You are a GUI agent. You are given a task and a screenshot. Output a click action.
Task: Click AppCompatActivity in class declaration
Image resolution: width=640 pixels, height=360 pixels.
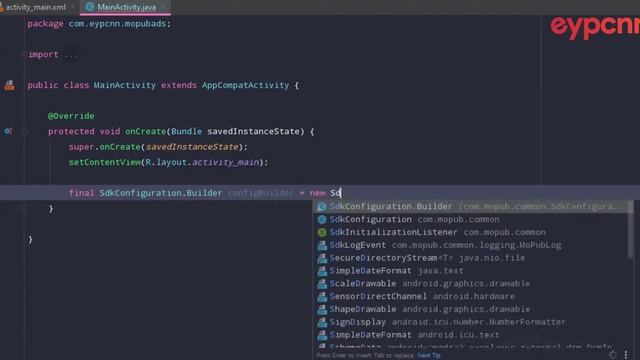point(245,85)
